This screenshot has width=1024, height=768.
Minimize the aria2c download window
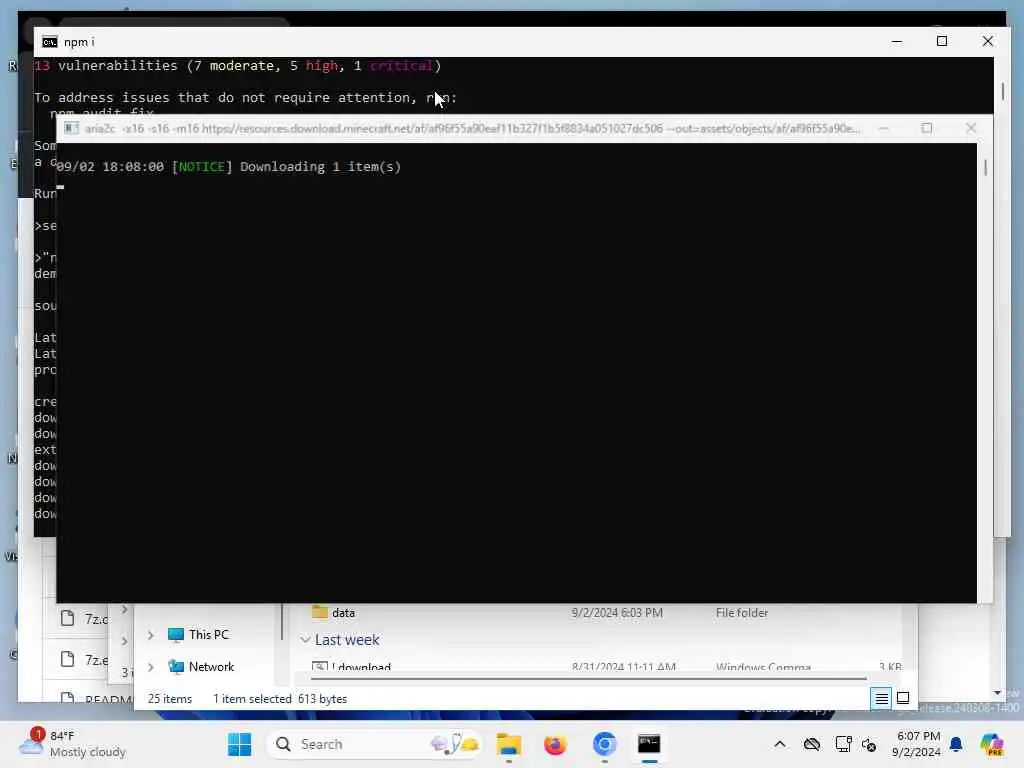884,128
